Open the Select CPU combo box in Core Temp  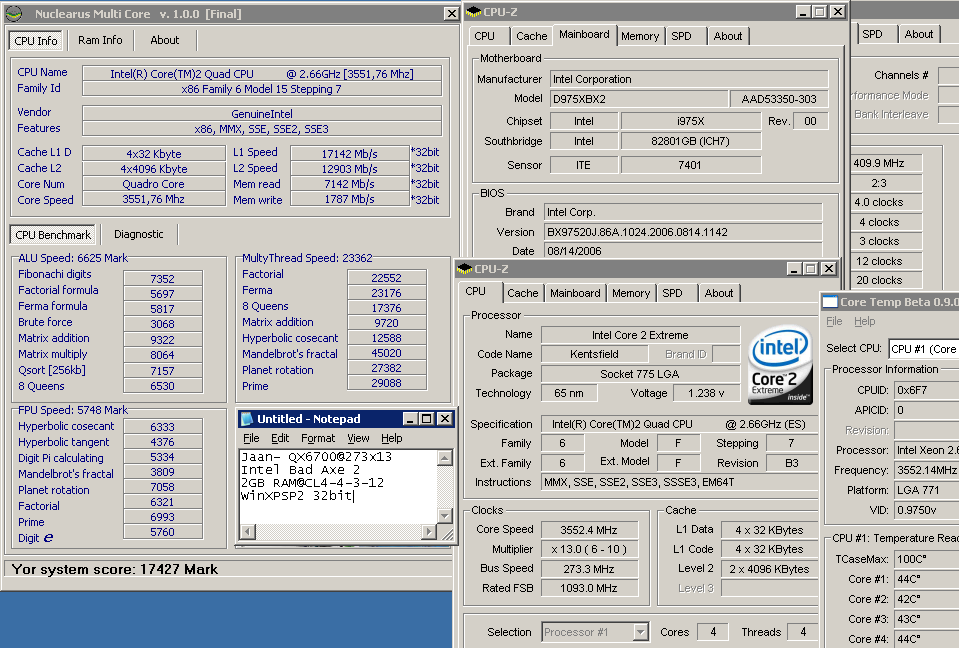[924, 349]
